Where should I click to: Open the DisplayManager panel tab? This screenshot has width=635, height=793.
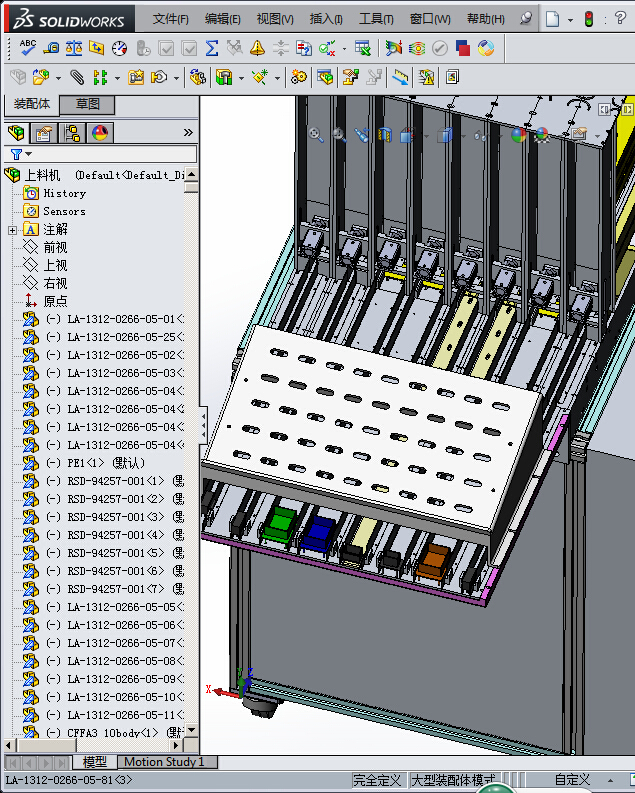point(100,133)
